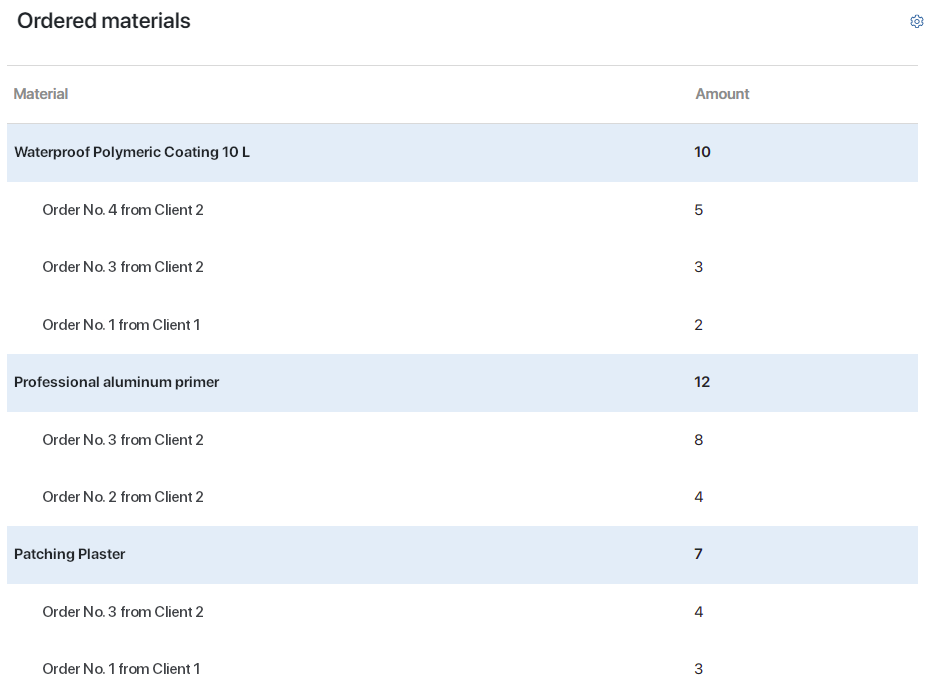932x696 pixels.
Task: Select Order No. 4 from Client 2
Action: pos(123,210)
